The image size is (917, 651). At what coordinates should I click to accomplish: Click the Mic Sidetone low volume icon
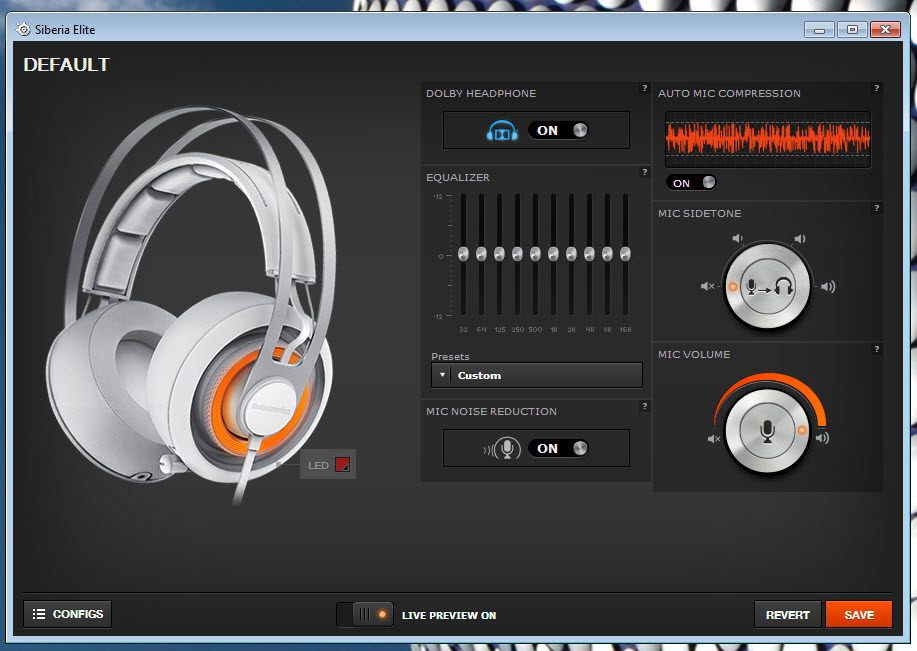(737, 238)
